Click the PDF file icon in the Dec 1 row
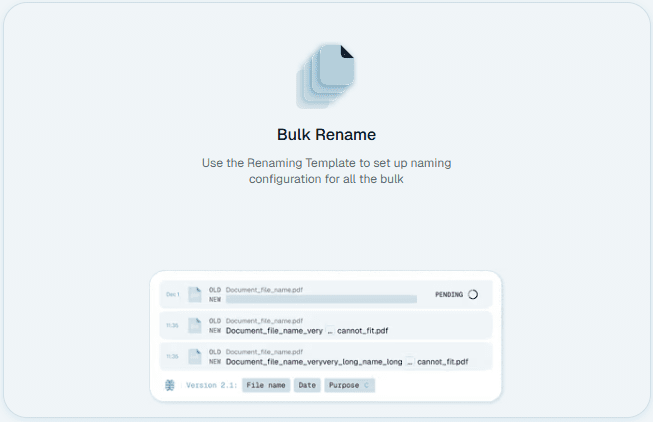Screen dimensions: 653x422 pyautogui.click(x=194, y=295)
